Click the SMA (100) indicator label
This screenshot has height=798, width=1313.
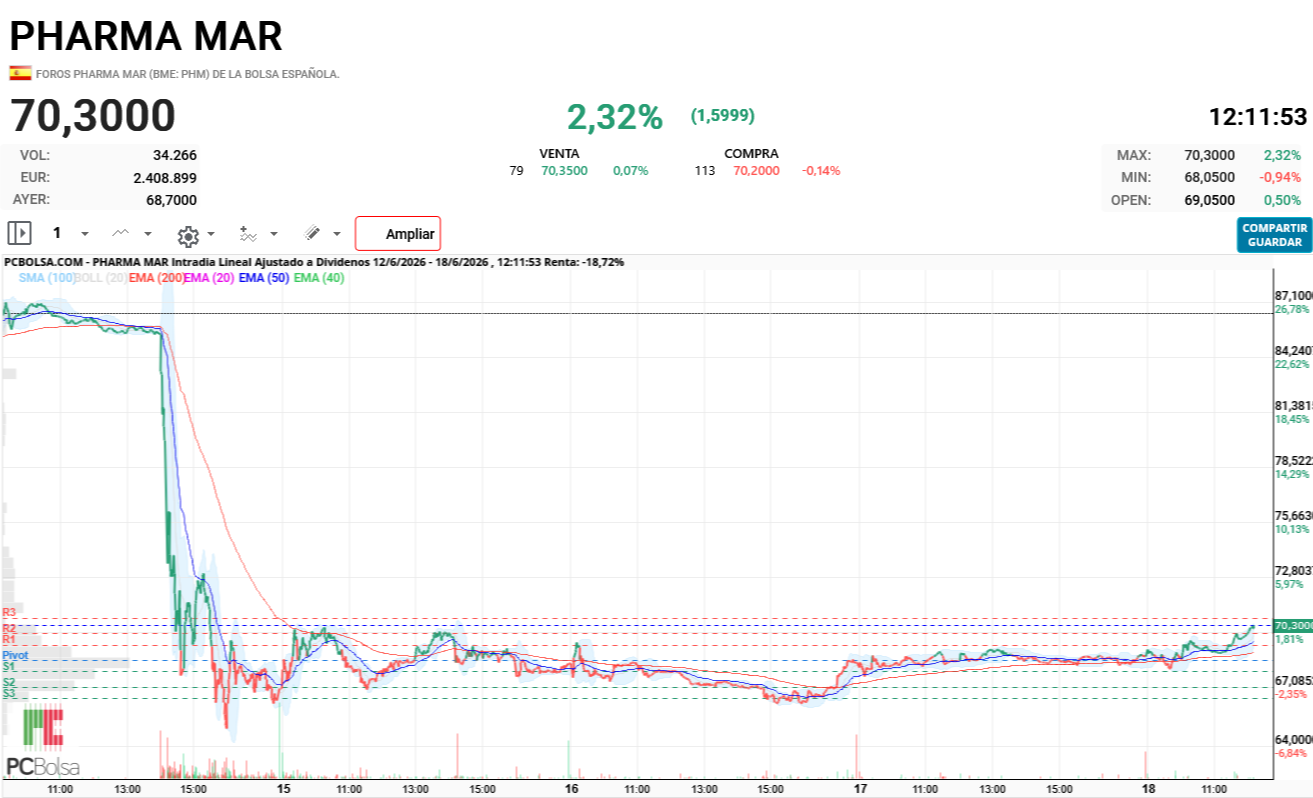click(47, 278)
